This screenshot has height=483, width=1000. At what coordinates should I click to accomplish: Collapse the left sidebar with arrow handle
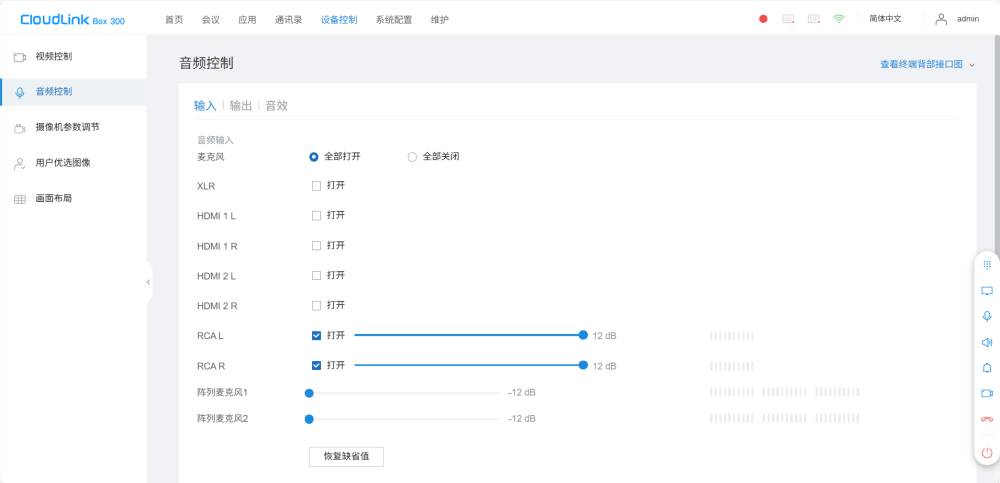(149, 282)
